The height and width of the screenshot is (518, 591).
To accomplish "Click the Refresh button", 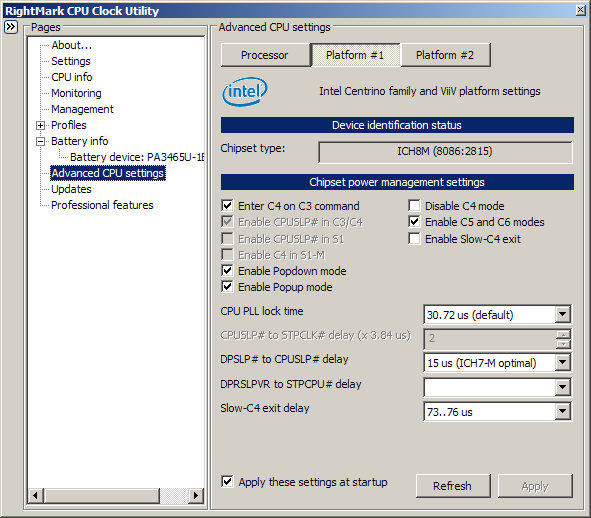I will (x=453, y=486).
